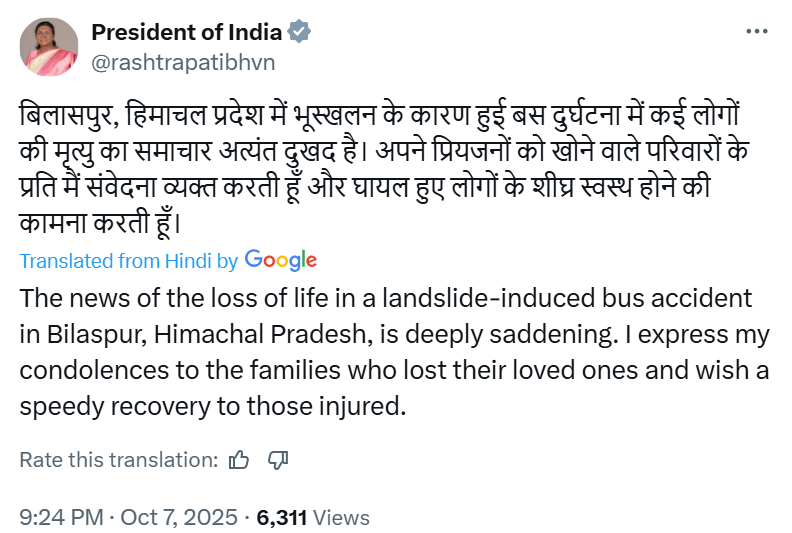Click the phrase speedy recovery to those injured
The image size is (792, 533).
(x=216, y=407)
